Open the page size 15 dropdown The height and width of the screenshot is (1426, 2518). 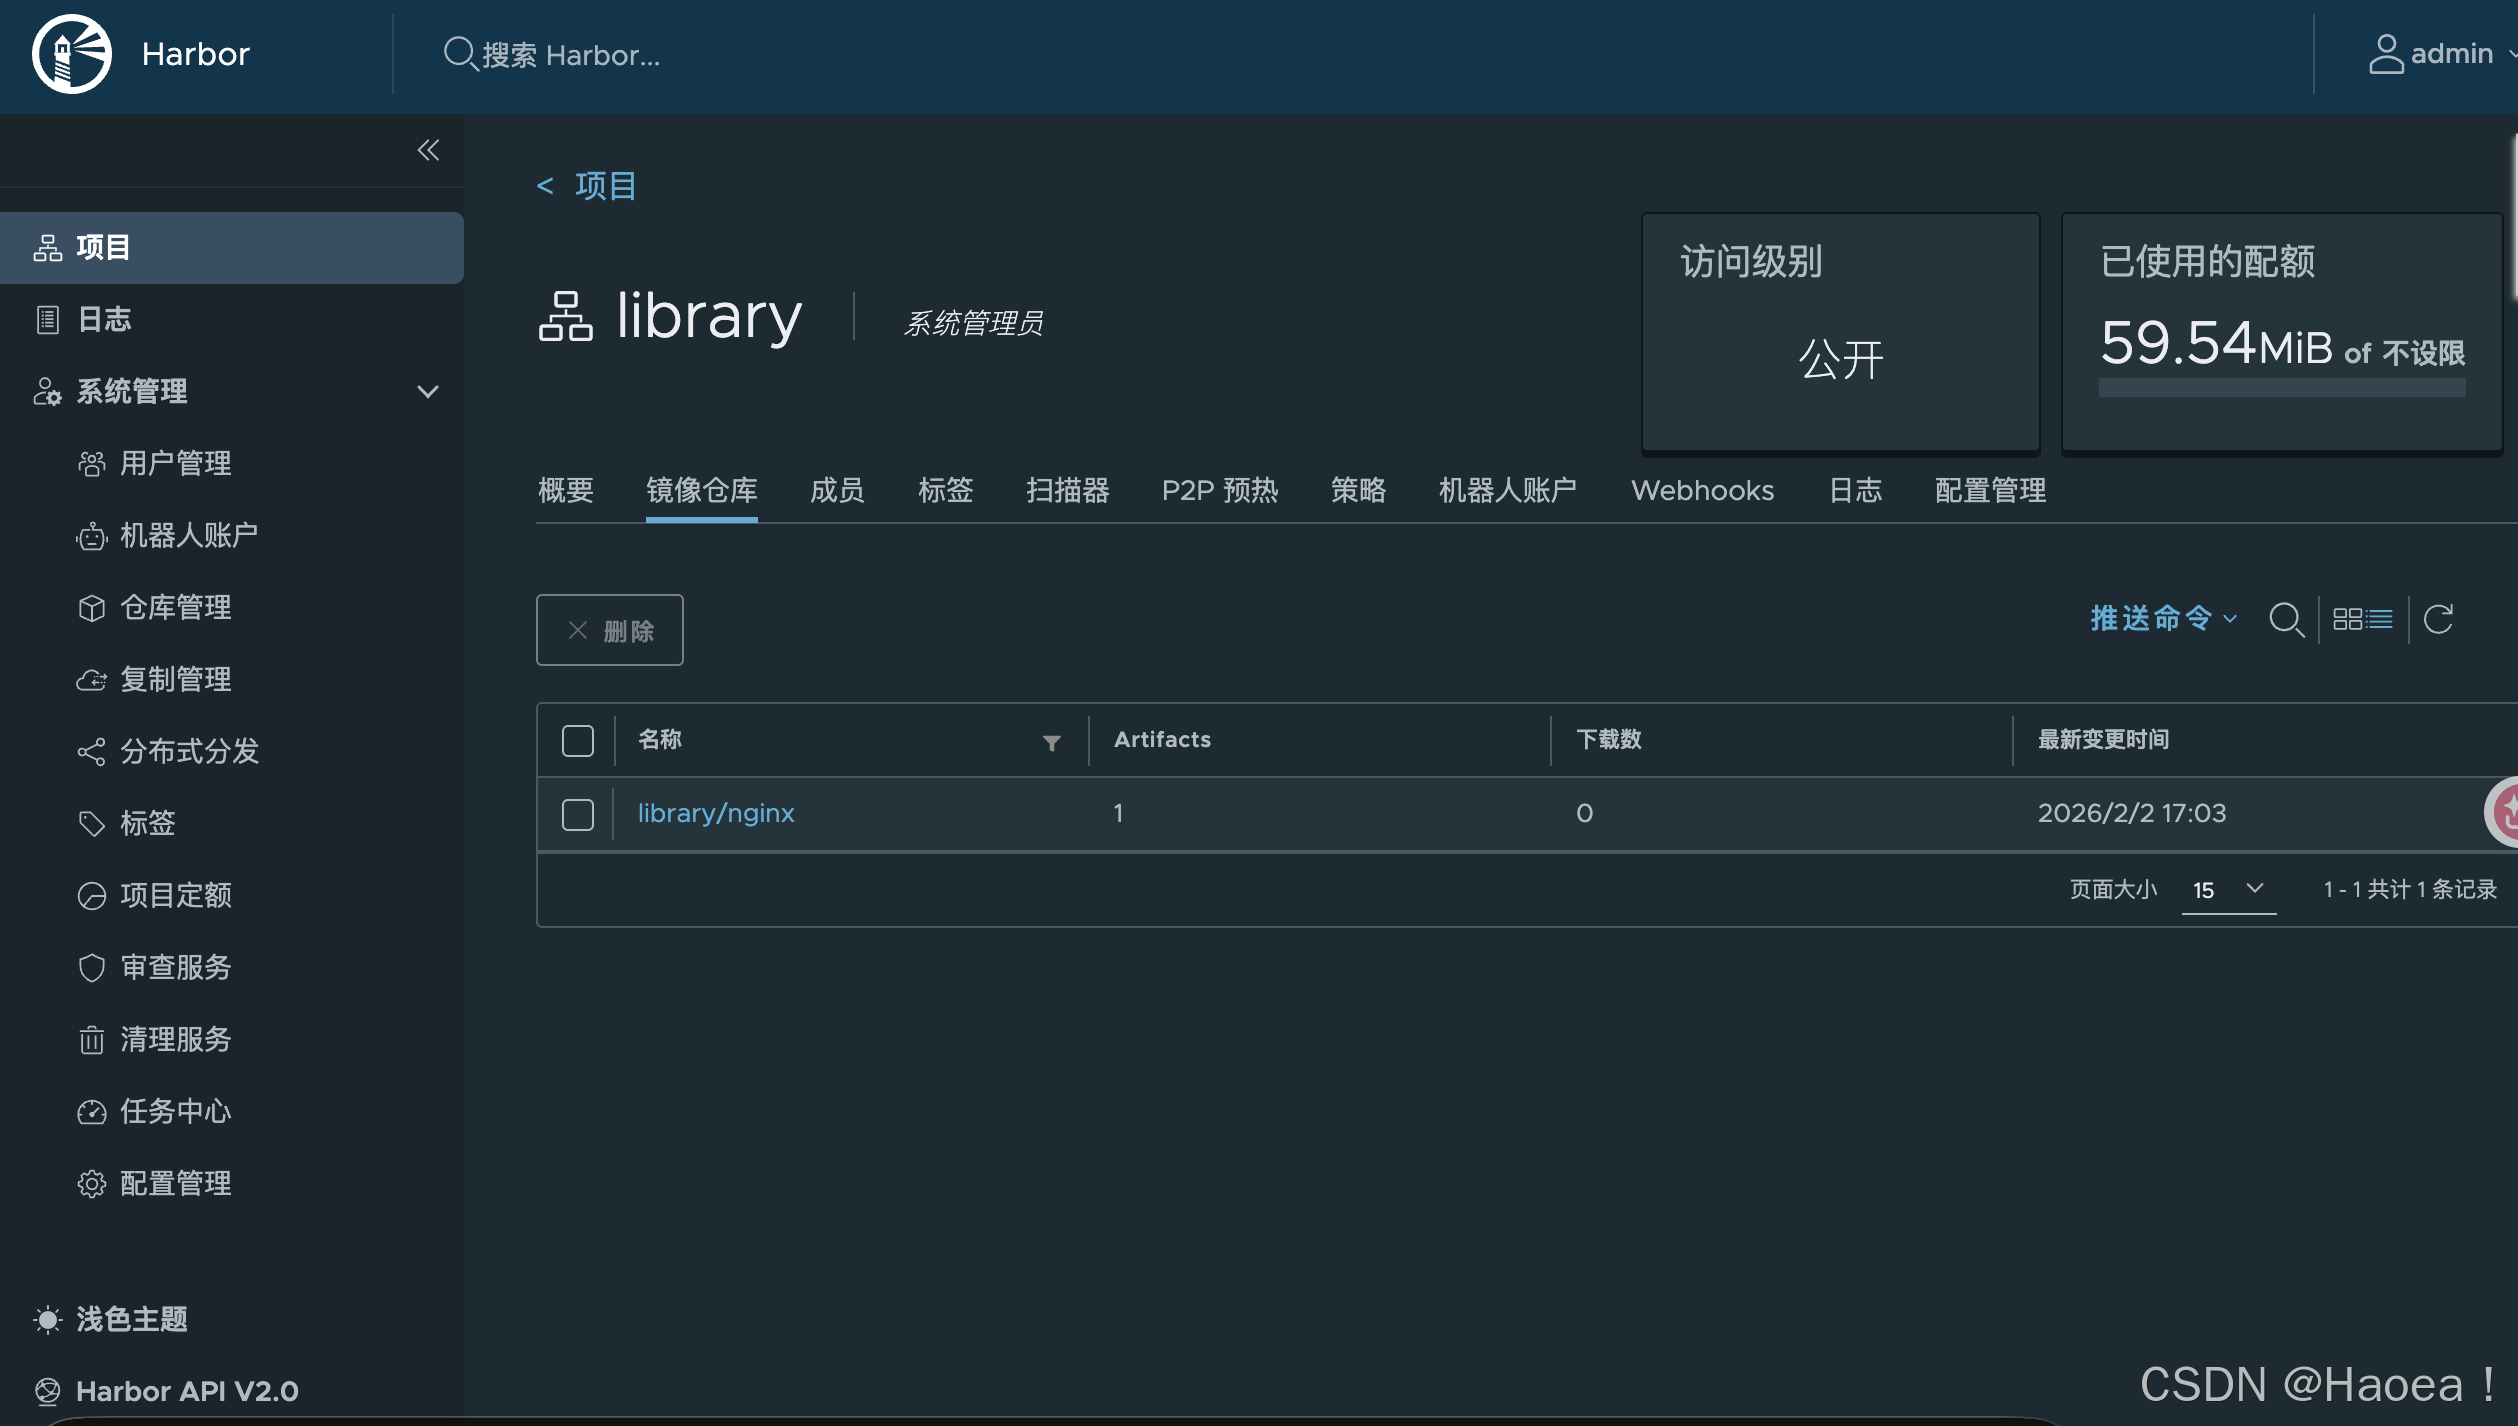2228,889
